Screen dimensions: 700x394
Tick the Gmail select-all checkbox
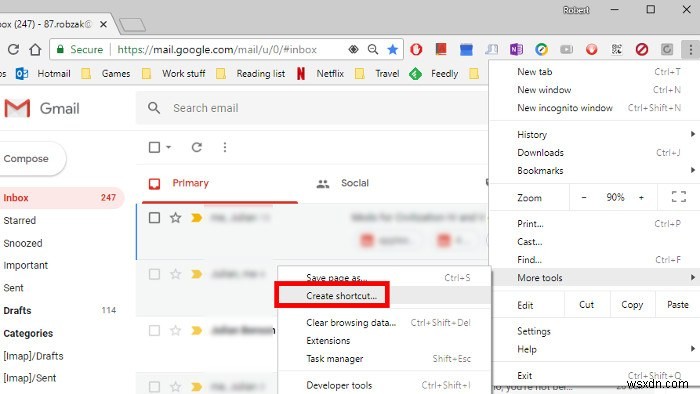(x=154, y=147)
